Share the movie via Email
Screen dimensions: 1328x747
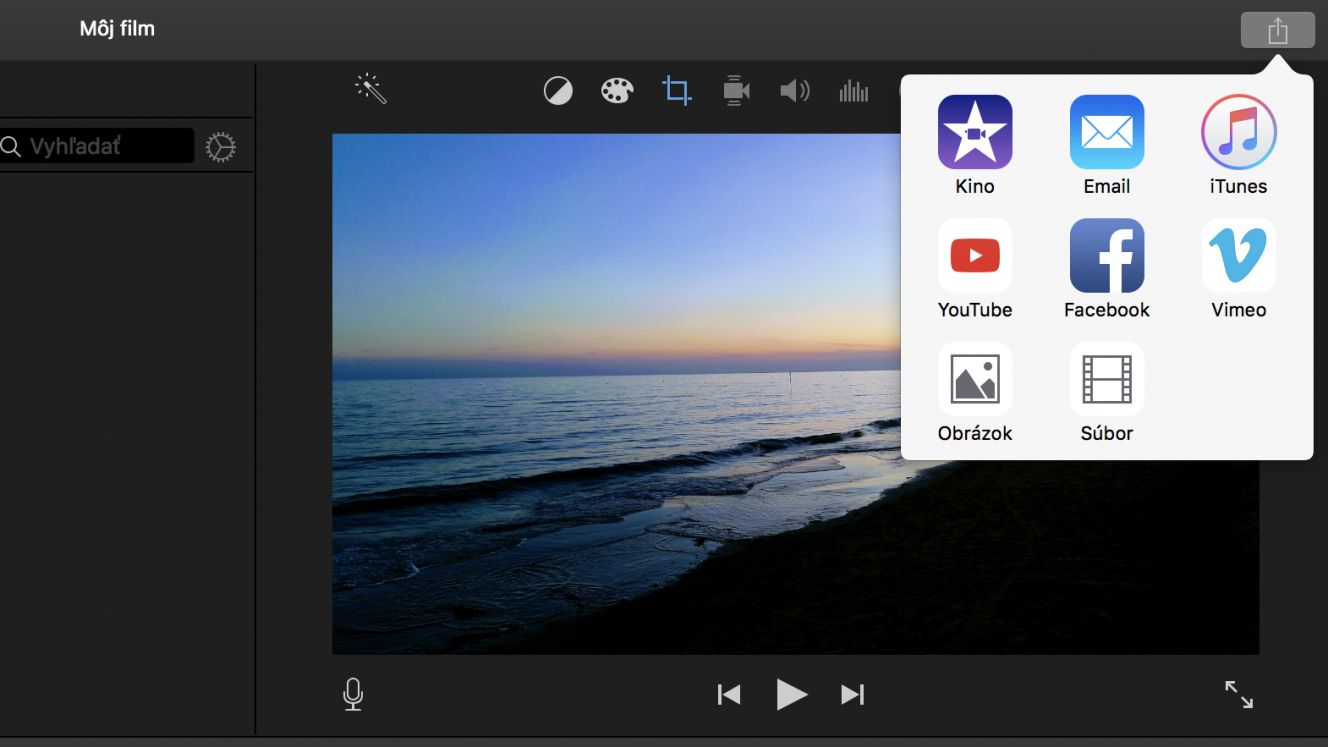click(x=1106, y=145)
